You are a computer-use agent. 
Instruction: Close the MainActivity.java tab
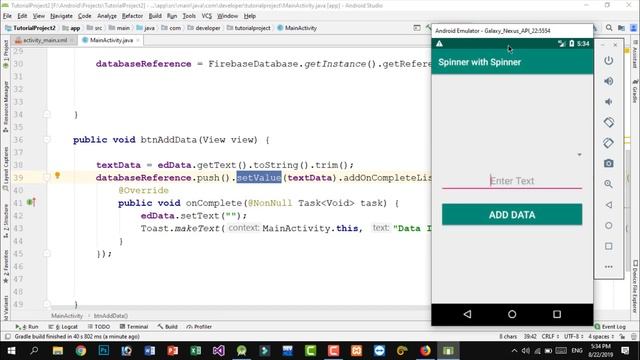[138, 40]
